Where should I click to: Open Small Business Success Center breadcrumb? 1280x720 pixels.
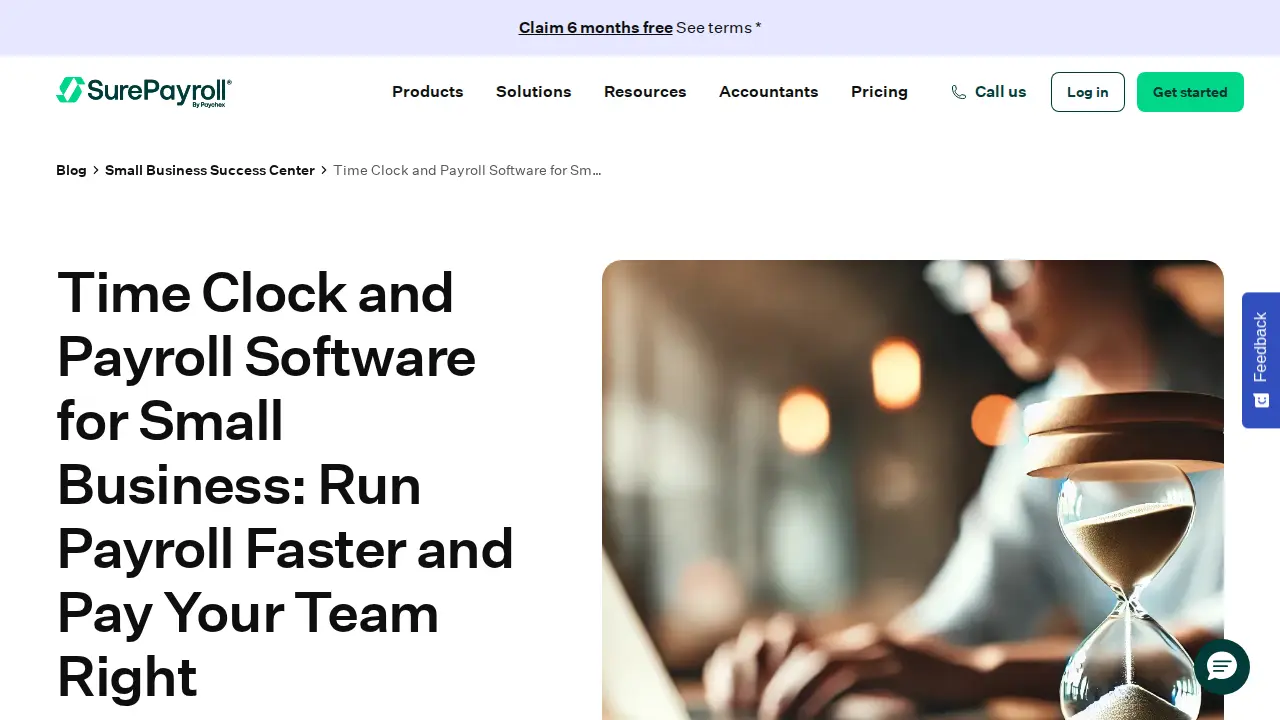point(210,170)
